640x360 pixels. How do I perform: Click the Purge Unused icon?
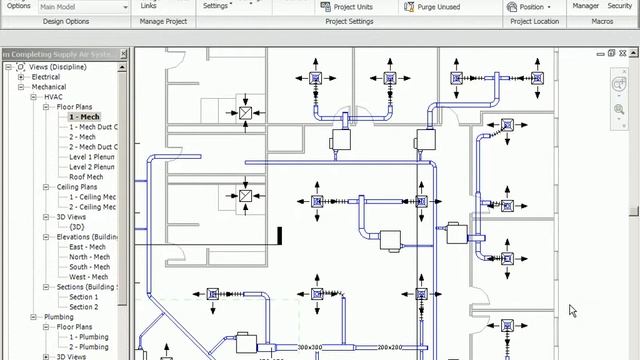tap(409, 7)
